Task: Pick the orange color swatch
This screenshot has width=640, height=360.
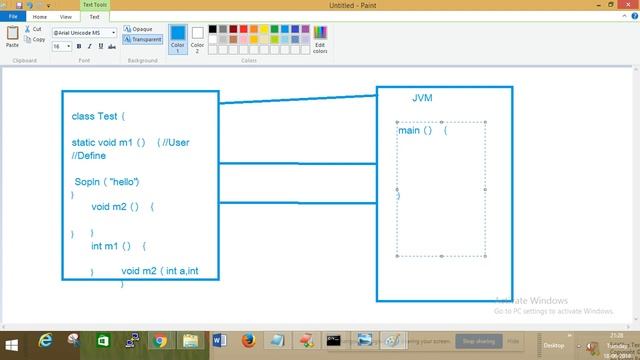Action: coord(254,29)
